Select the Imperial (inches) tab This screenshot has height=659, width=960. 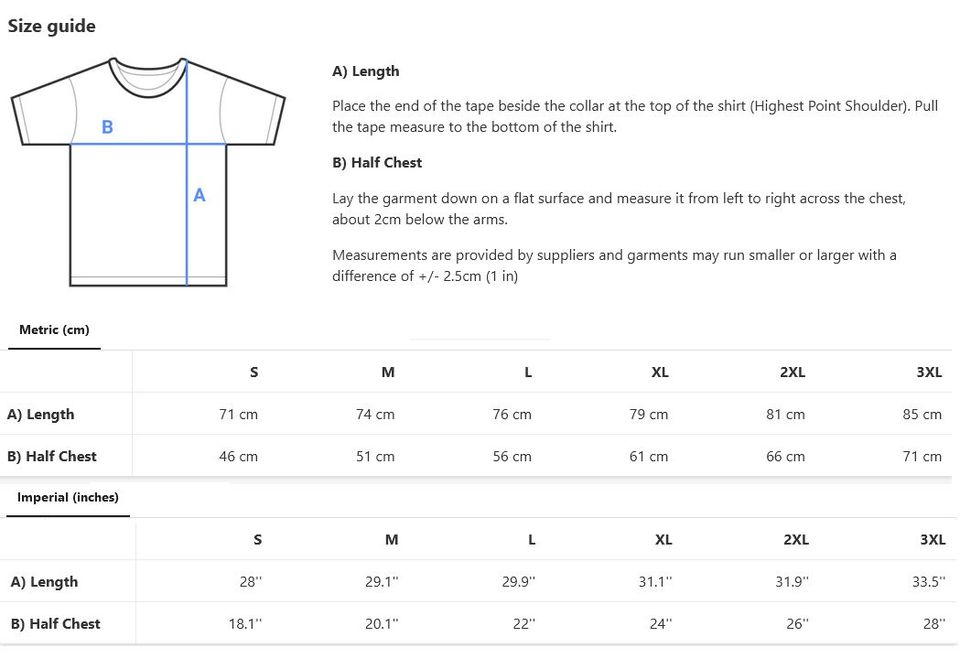point(68,497)
